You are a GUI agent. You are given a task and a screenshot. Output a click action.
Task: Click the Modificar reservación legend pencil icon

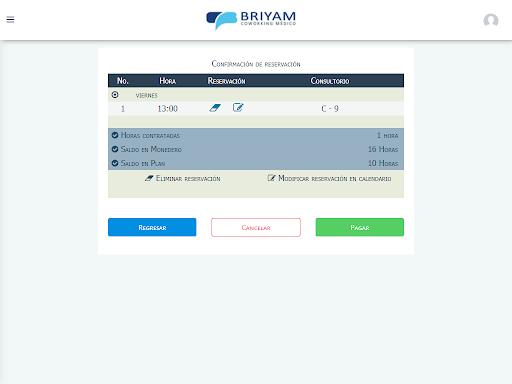(271, 178)
